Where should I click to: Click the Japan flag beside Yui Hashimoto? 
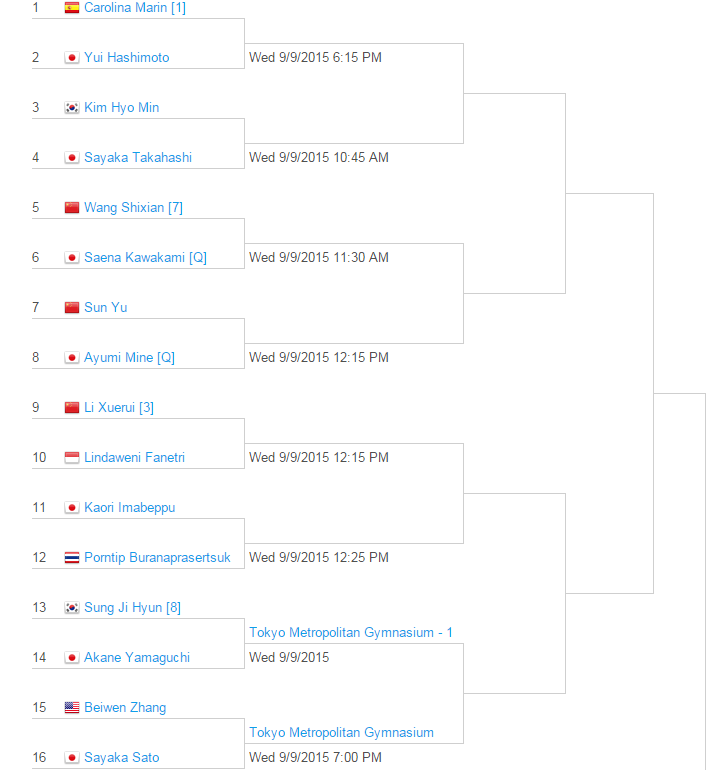(71, 58)
